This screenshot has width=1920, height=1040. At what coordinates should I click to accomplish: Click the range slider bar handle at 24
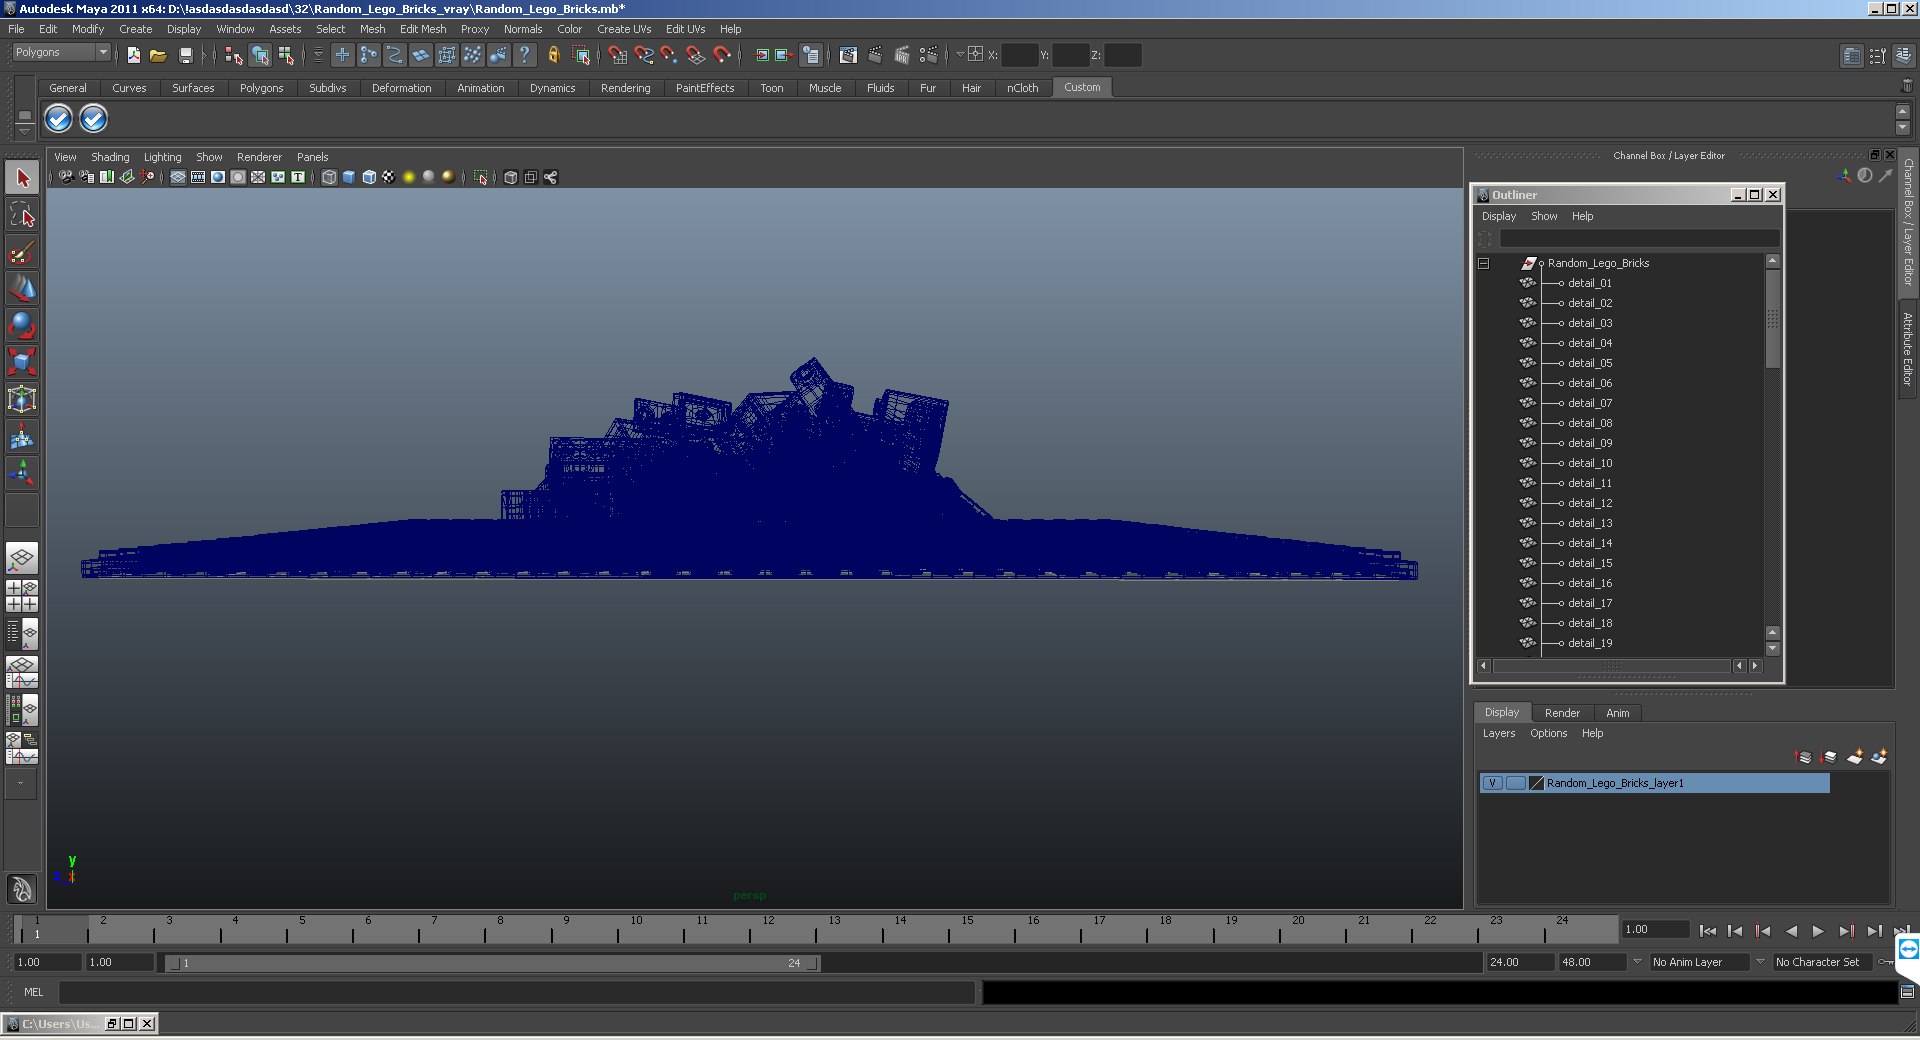click(813, 963)
